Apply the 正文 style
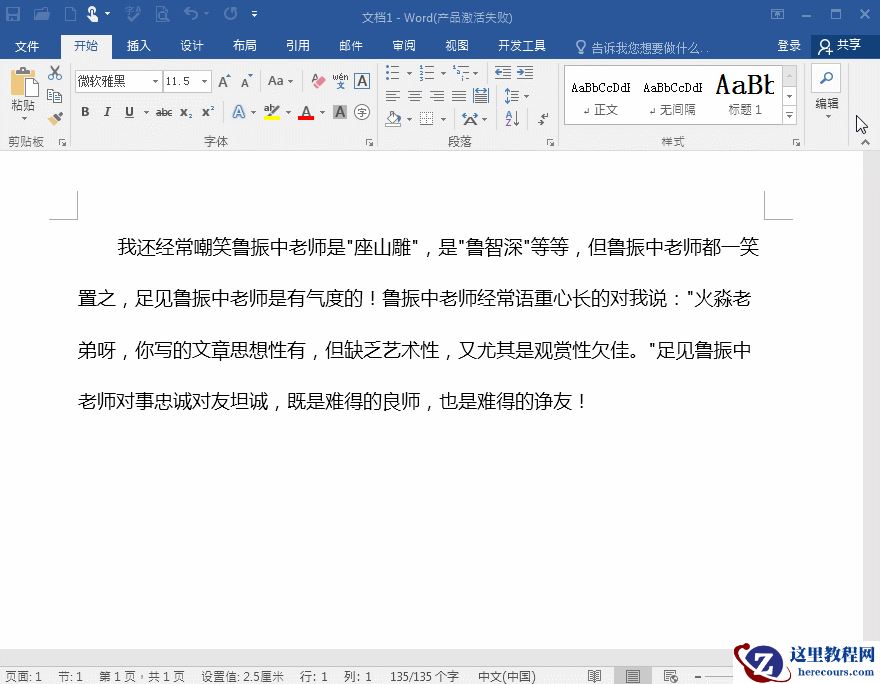 click(x=601, y=97)
